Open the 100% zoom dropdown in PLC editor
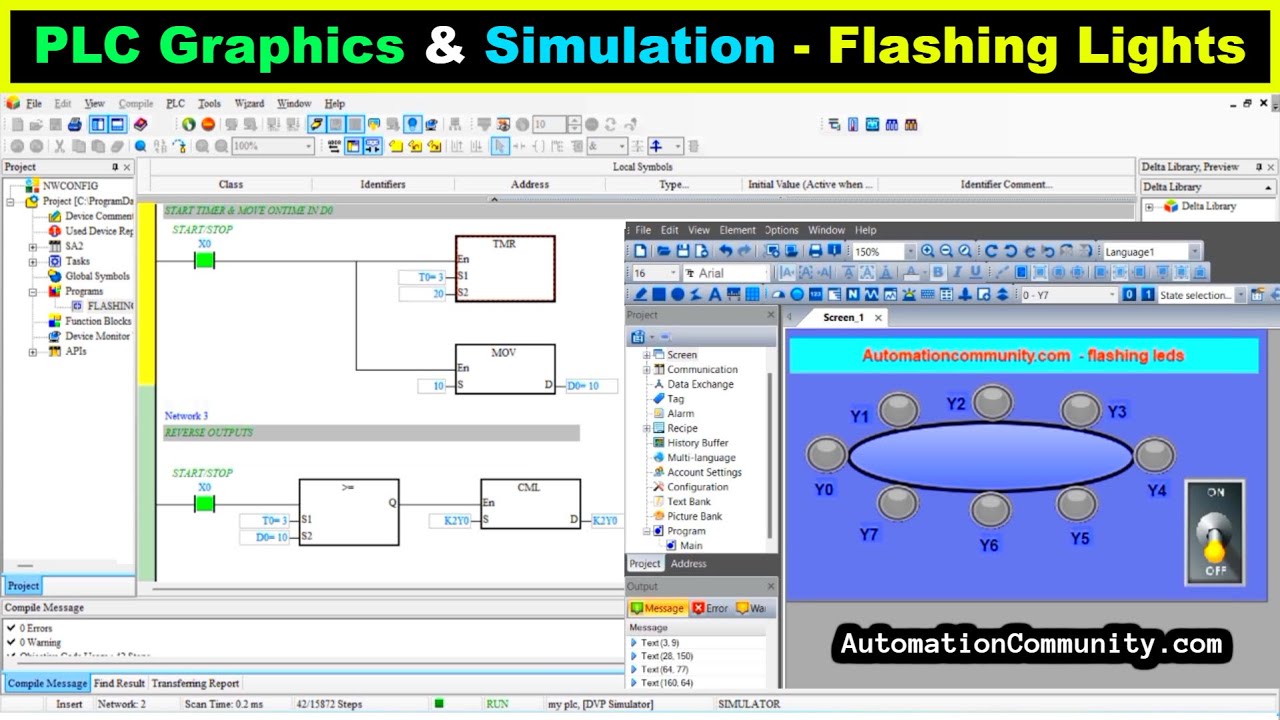The image size is (1280, 720). tap(307, 146)
